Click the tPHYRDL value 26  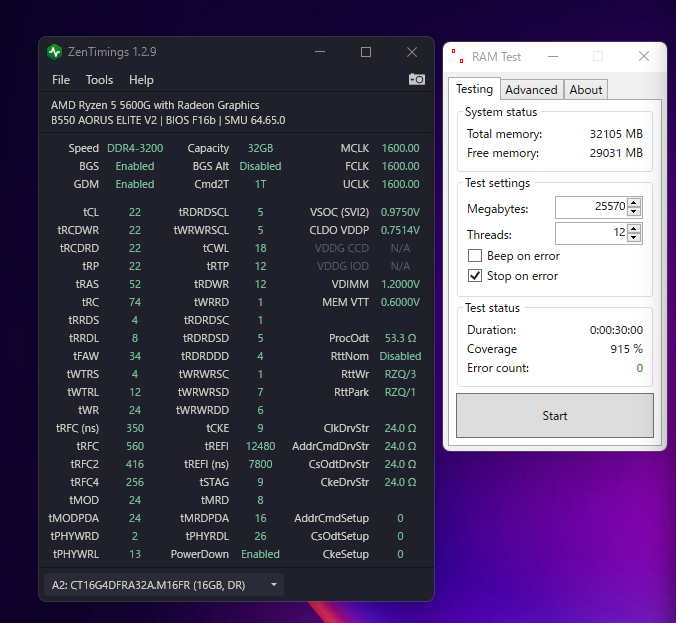(x=260, y=536)
